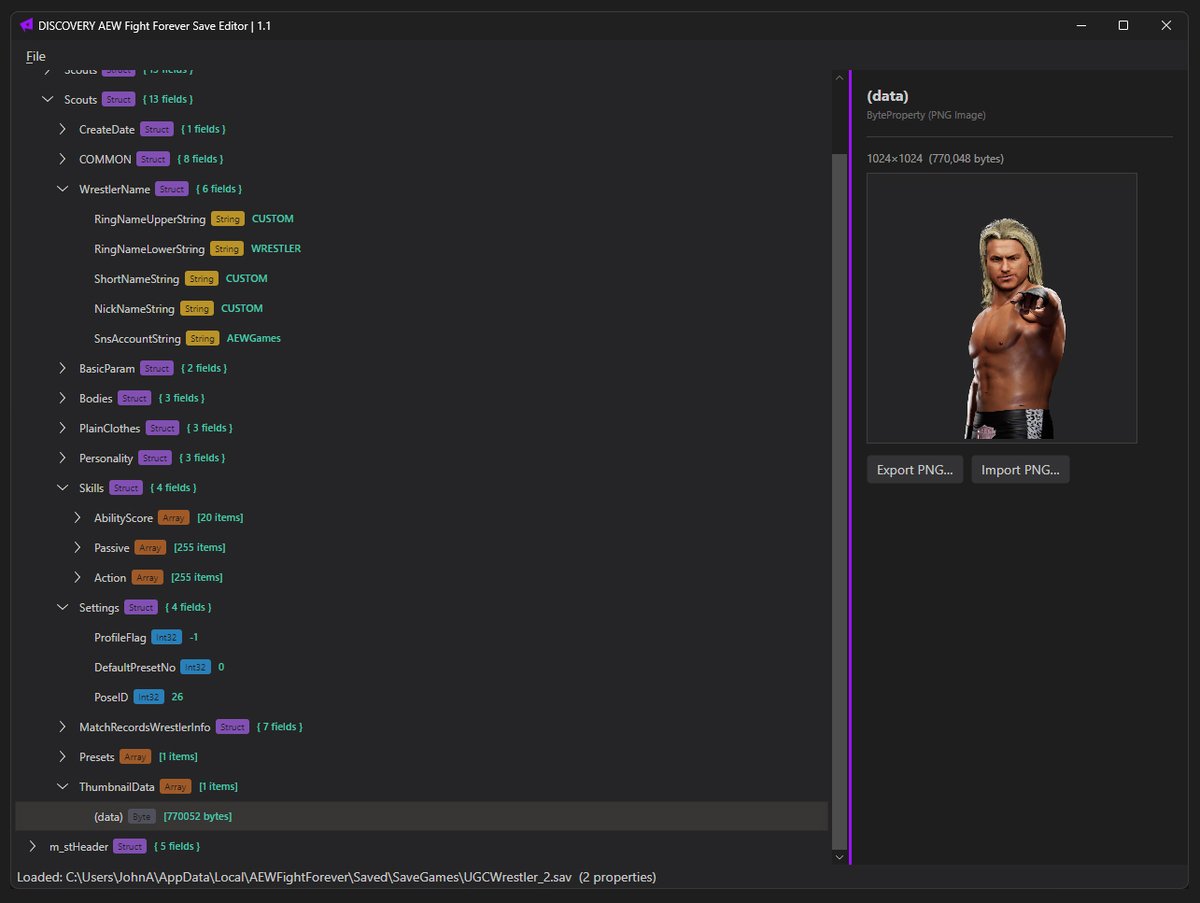Click the ByteProperty (PNG Image) label
Screen dimensions: 1200x903
tap(926, 115)
